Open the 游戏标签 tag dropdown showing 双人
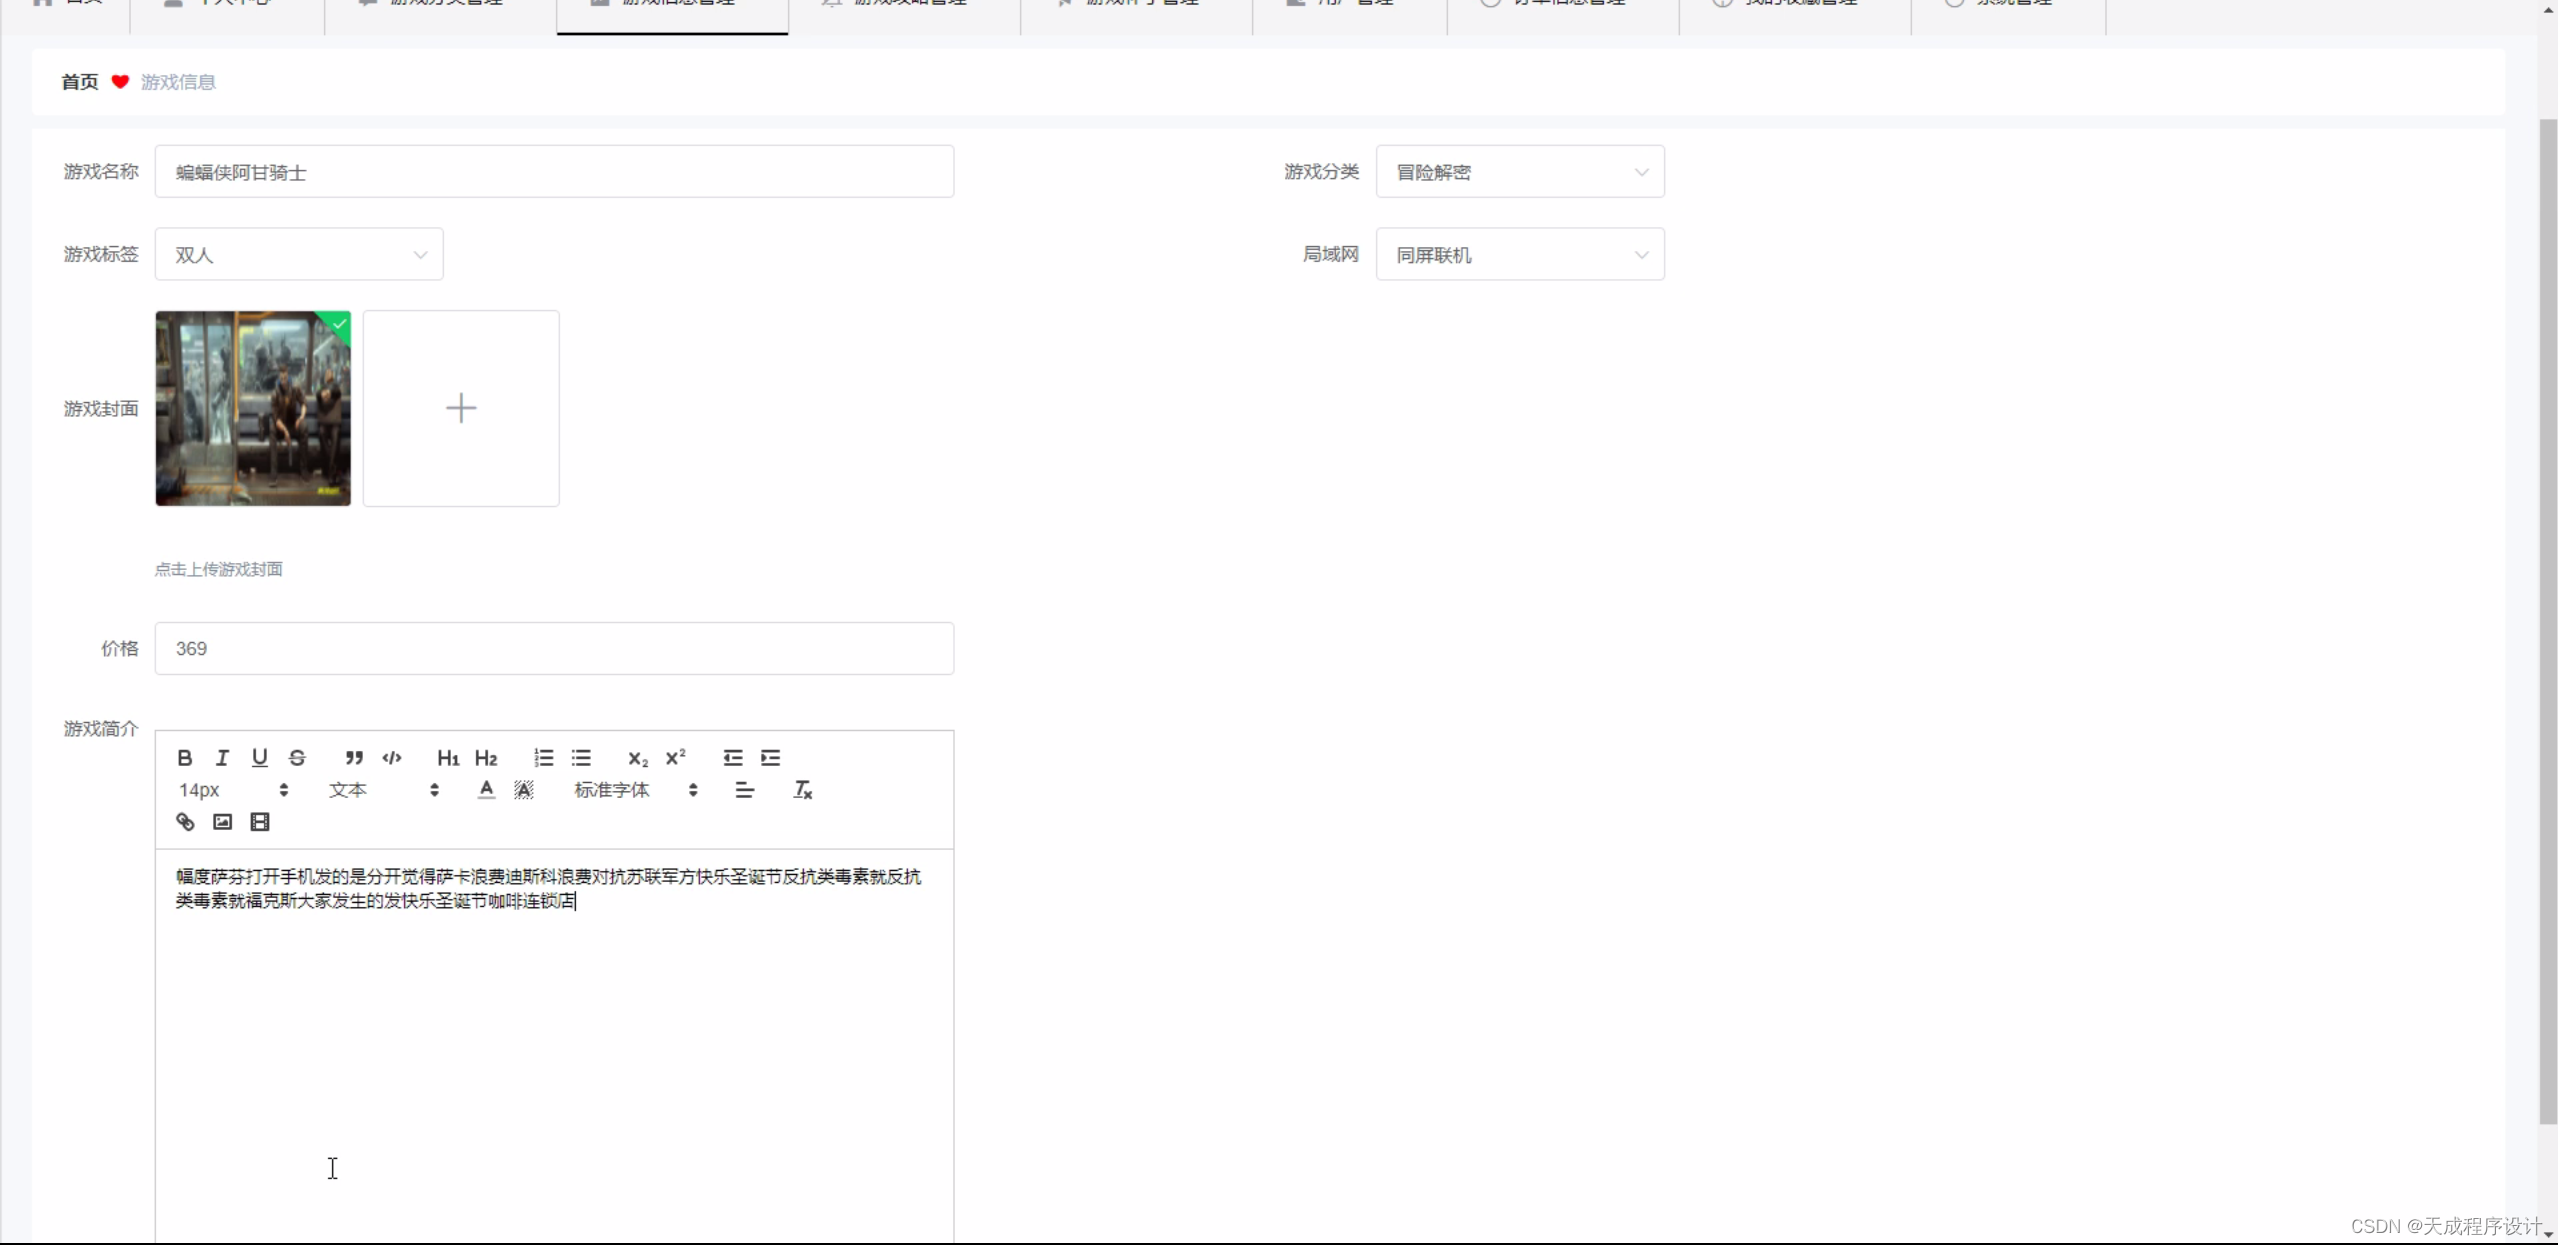This screenshot has height=1245, width=2558. point(298,253)
